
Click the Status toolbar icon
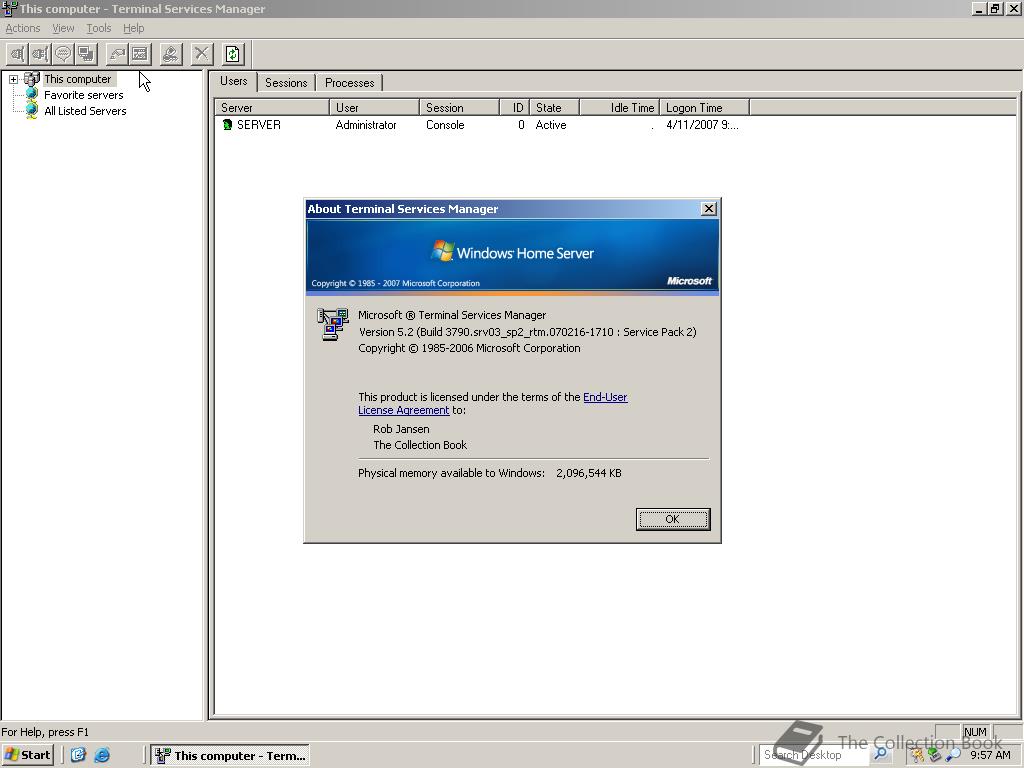click(x=140, y=54)
